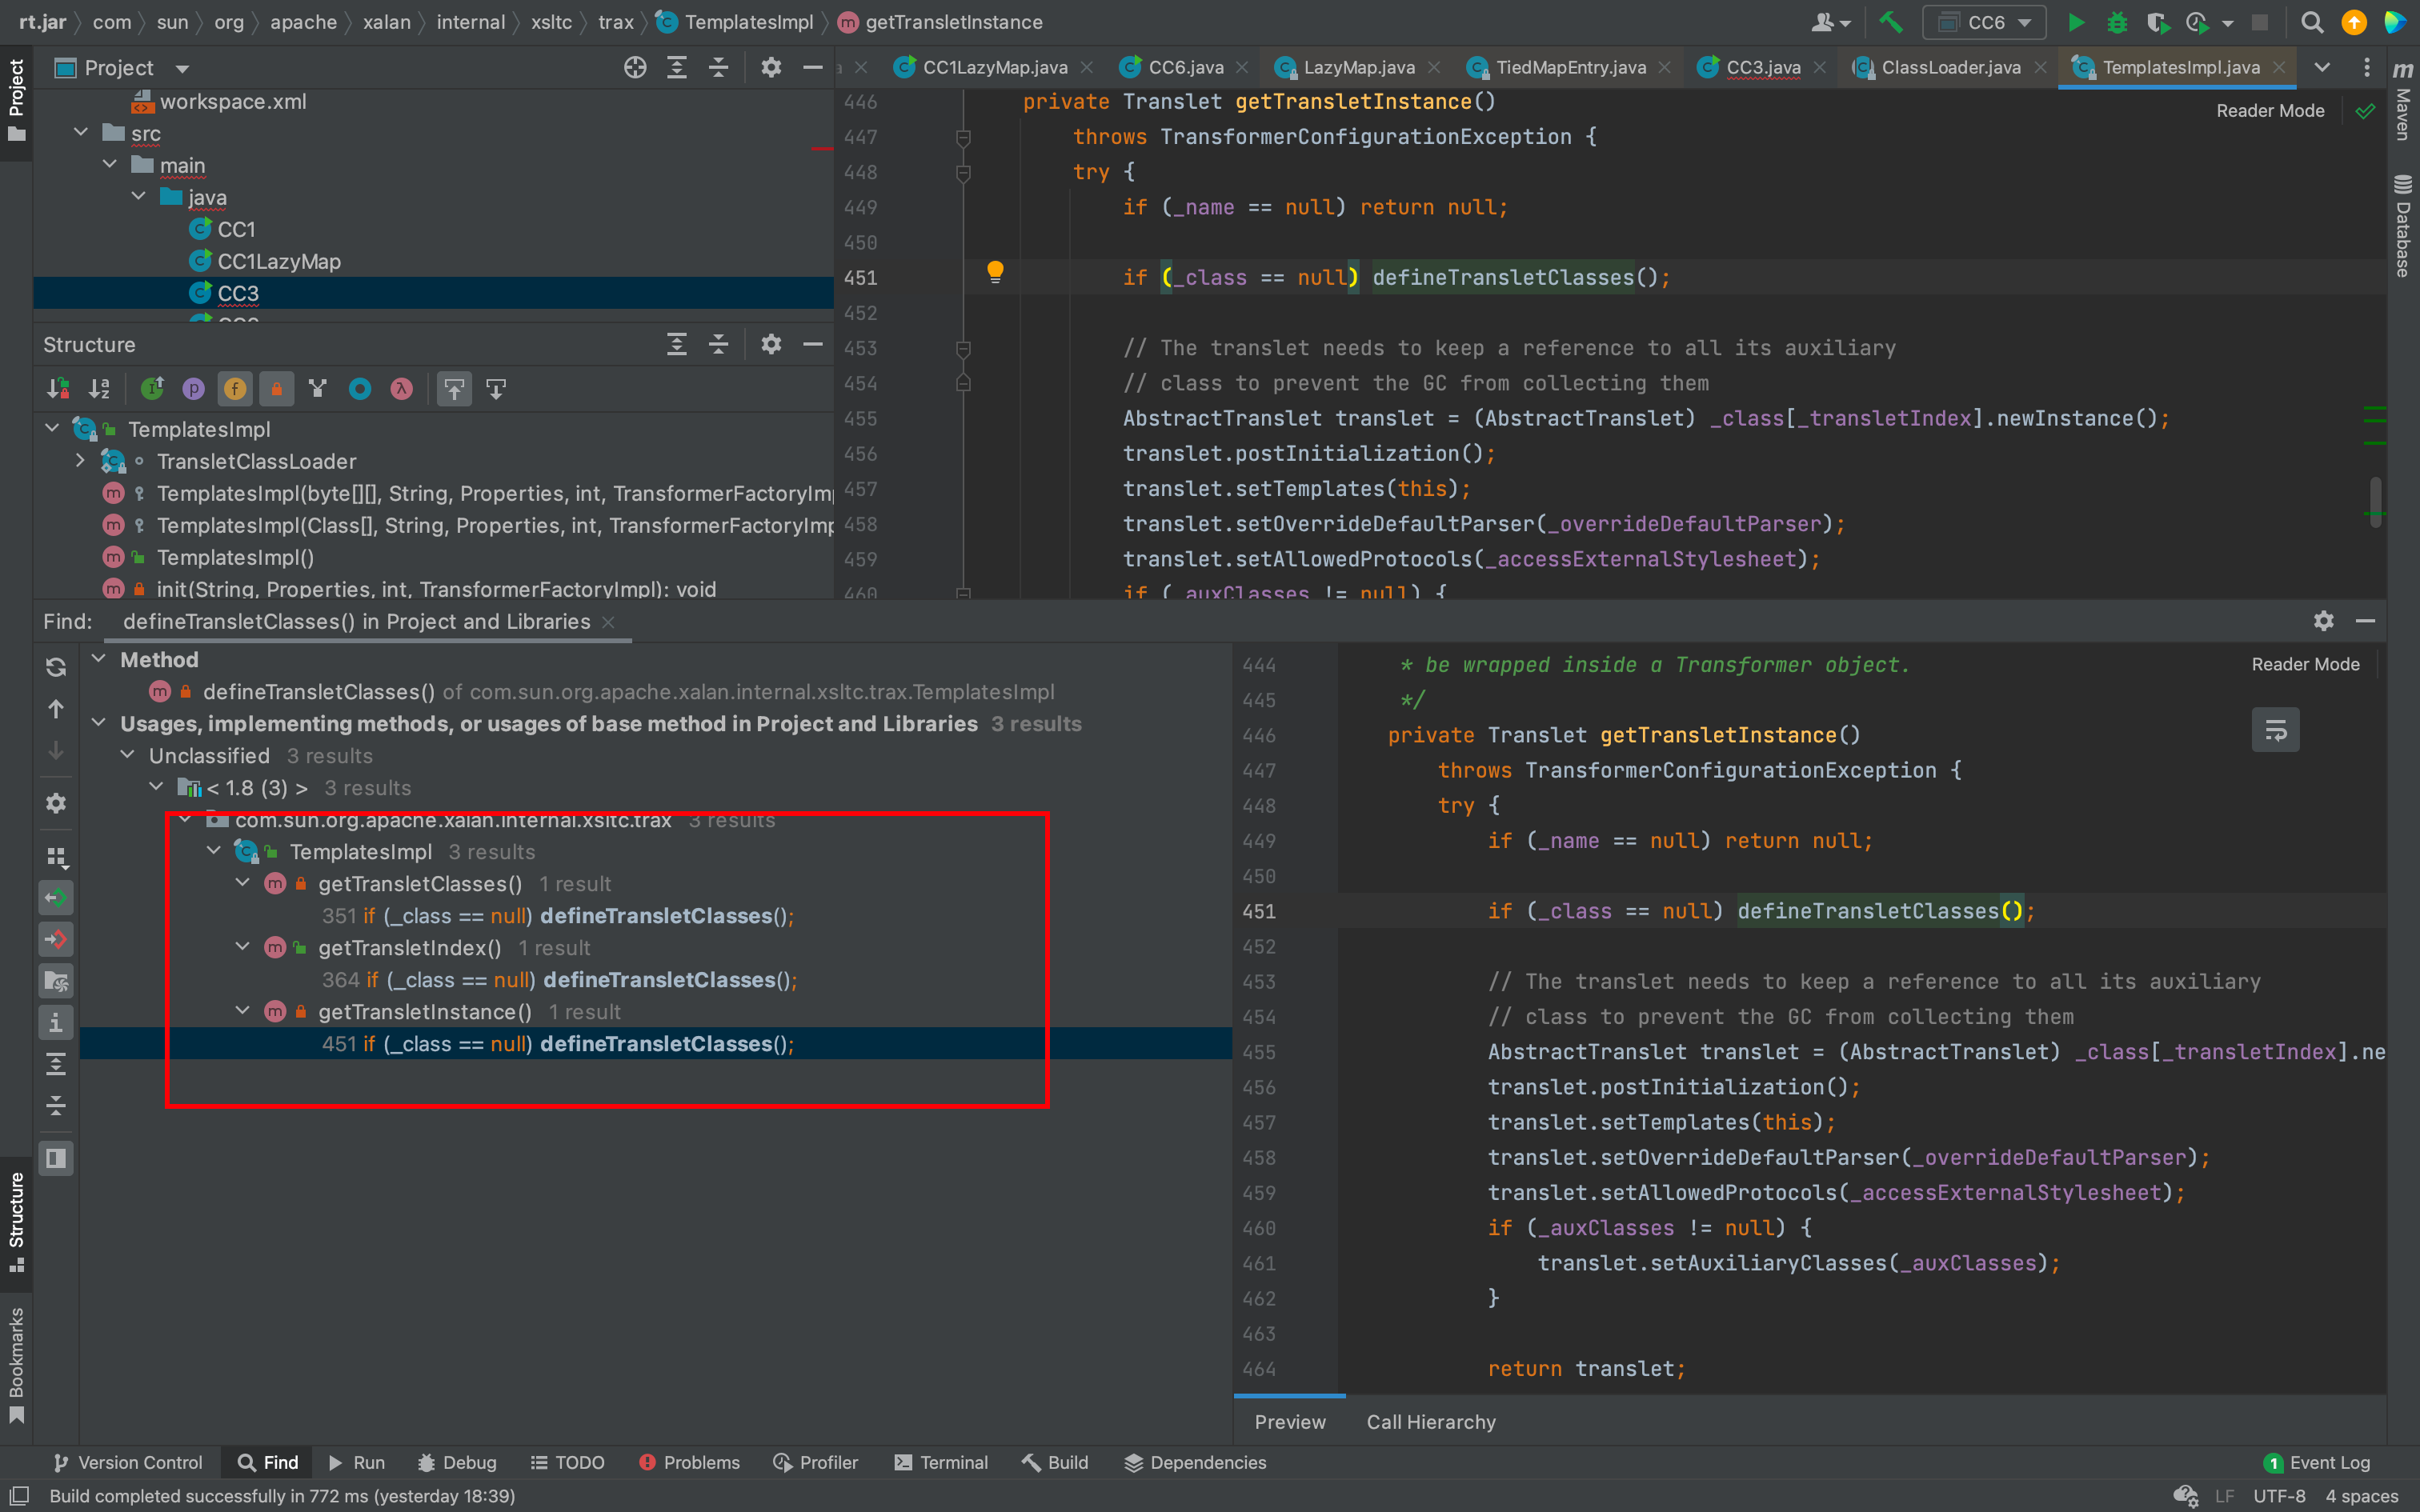The width and height of the screenshot is (2420, 1512).
Task: Expand TransletClassLoader in Structure
Action: click(x=80, y=460)
